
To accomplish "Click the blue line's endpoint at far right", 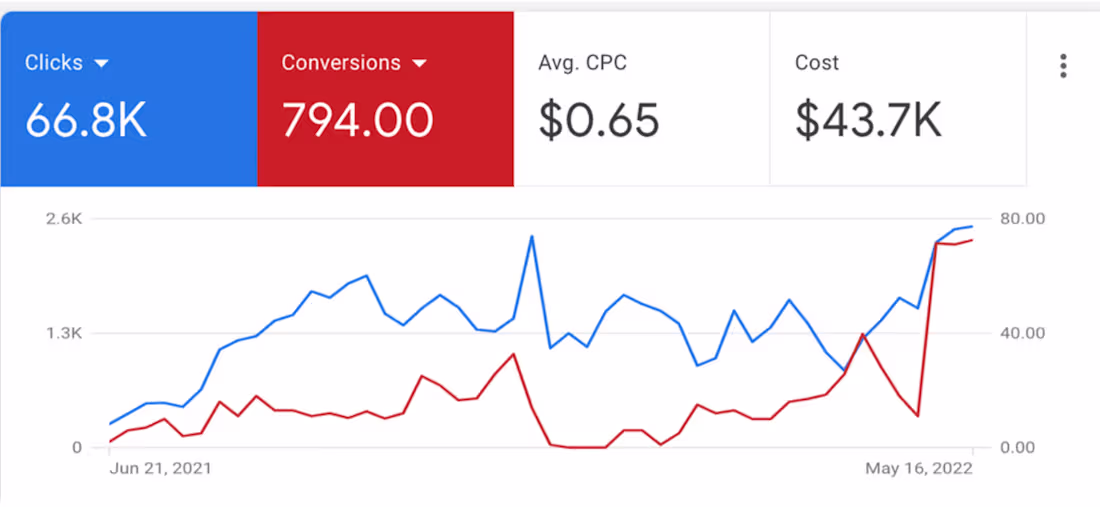I will click(972, 227).
